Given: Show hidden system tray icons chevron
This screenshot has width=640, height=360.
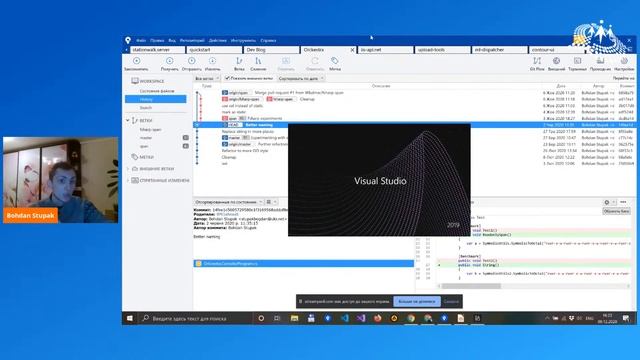Looking at the screenshot, I should (x=547, y=318).
